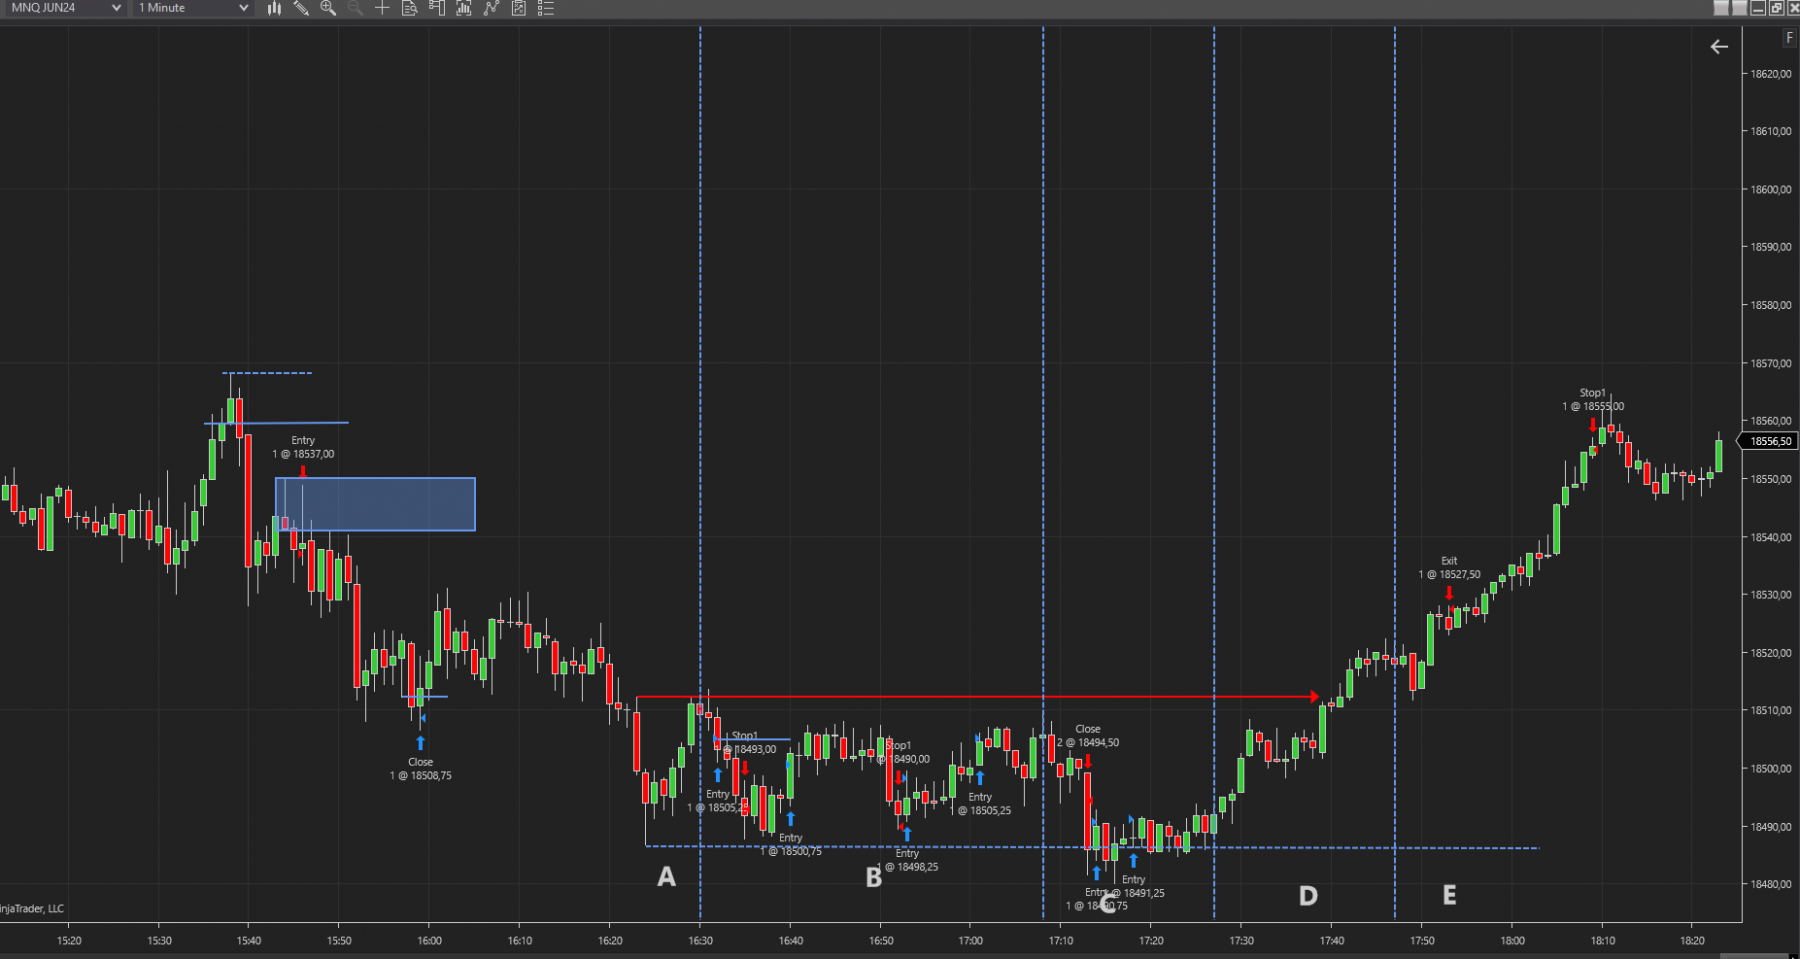Screen dimensions: 1800x959
Task: Open the Indicators bar-chart icon
Action: [464, 8]
